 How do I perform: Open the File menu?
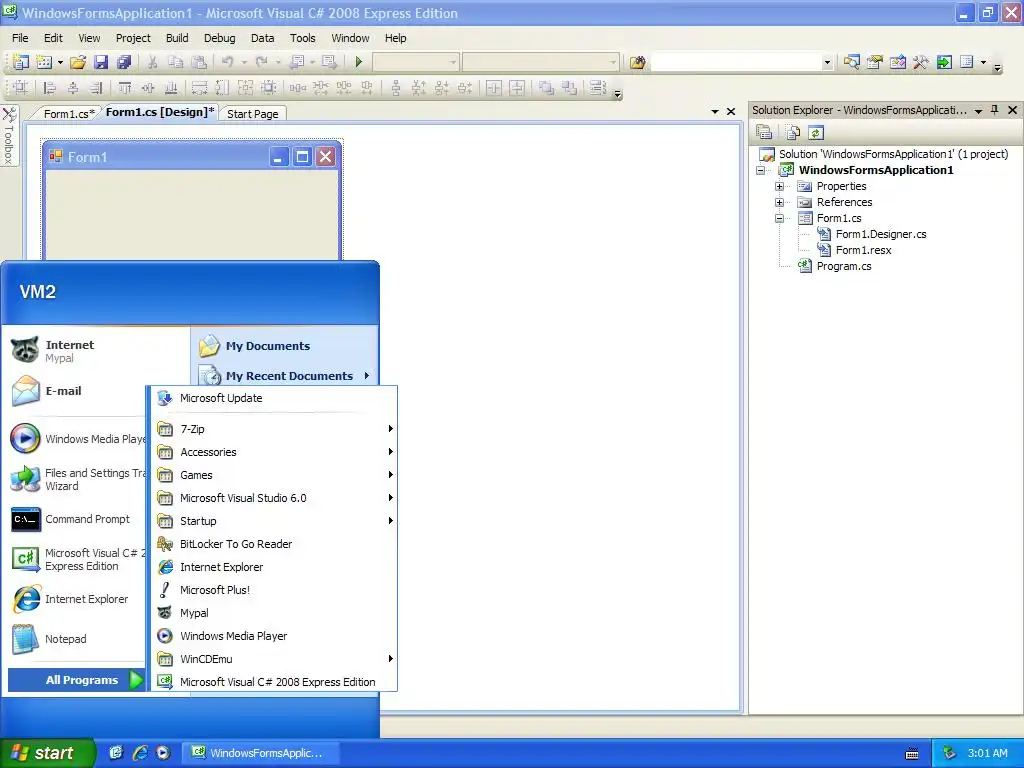click(x=20, y=38)
